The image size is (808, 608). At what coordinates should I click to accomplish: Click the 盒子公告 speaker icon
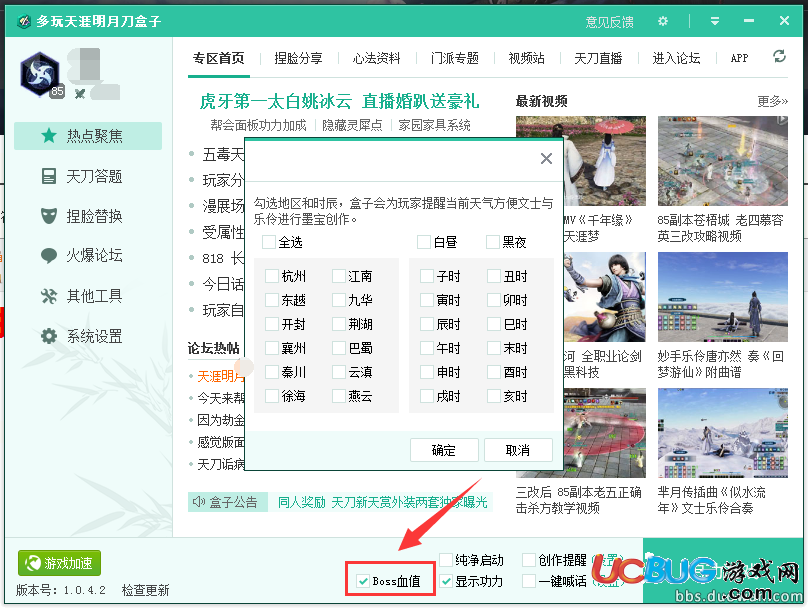click(199, 501)
